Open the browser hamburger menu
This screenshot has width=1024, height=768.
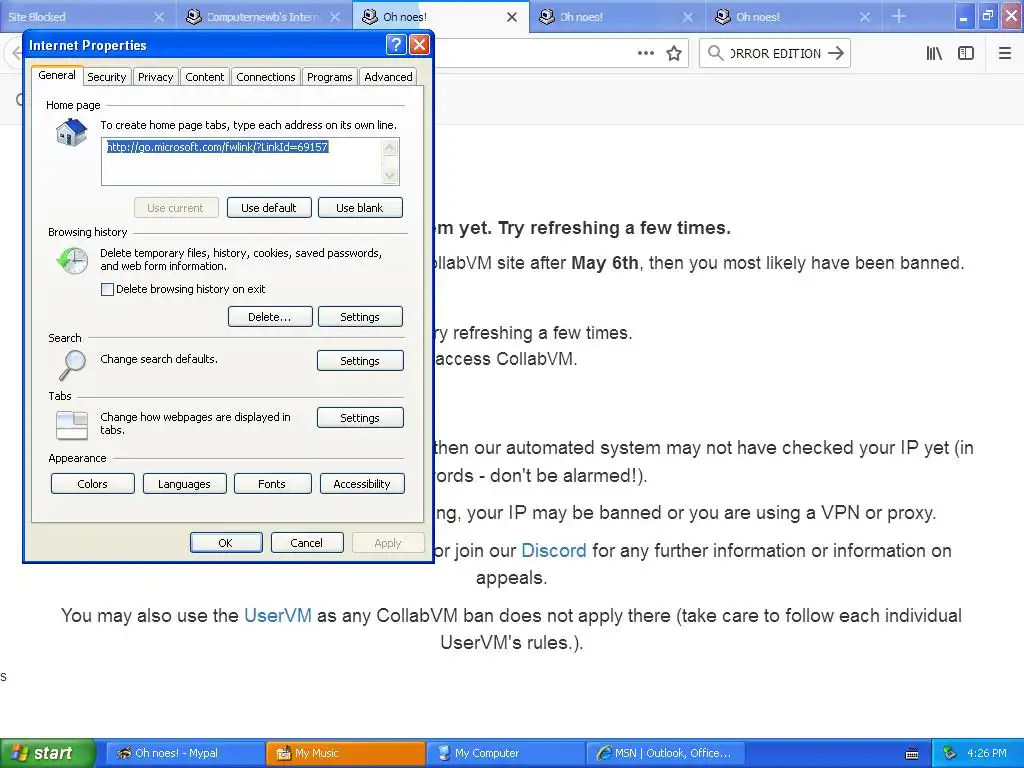click(1005, 54)
